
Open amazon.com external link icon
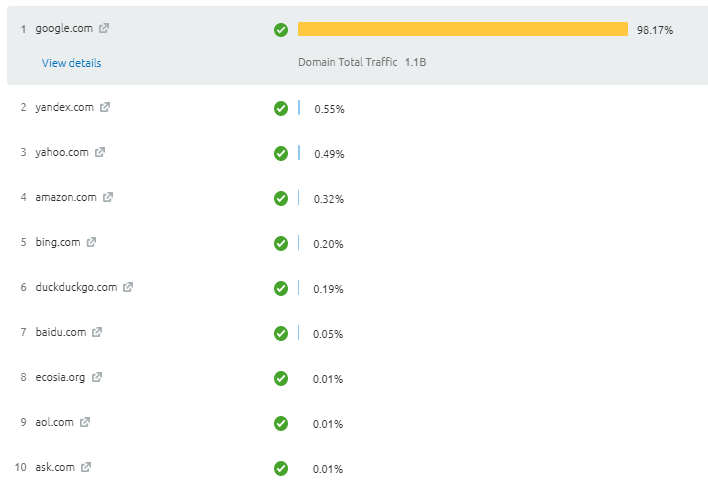(x=108, y=197)
